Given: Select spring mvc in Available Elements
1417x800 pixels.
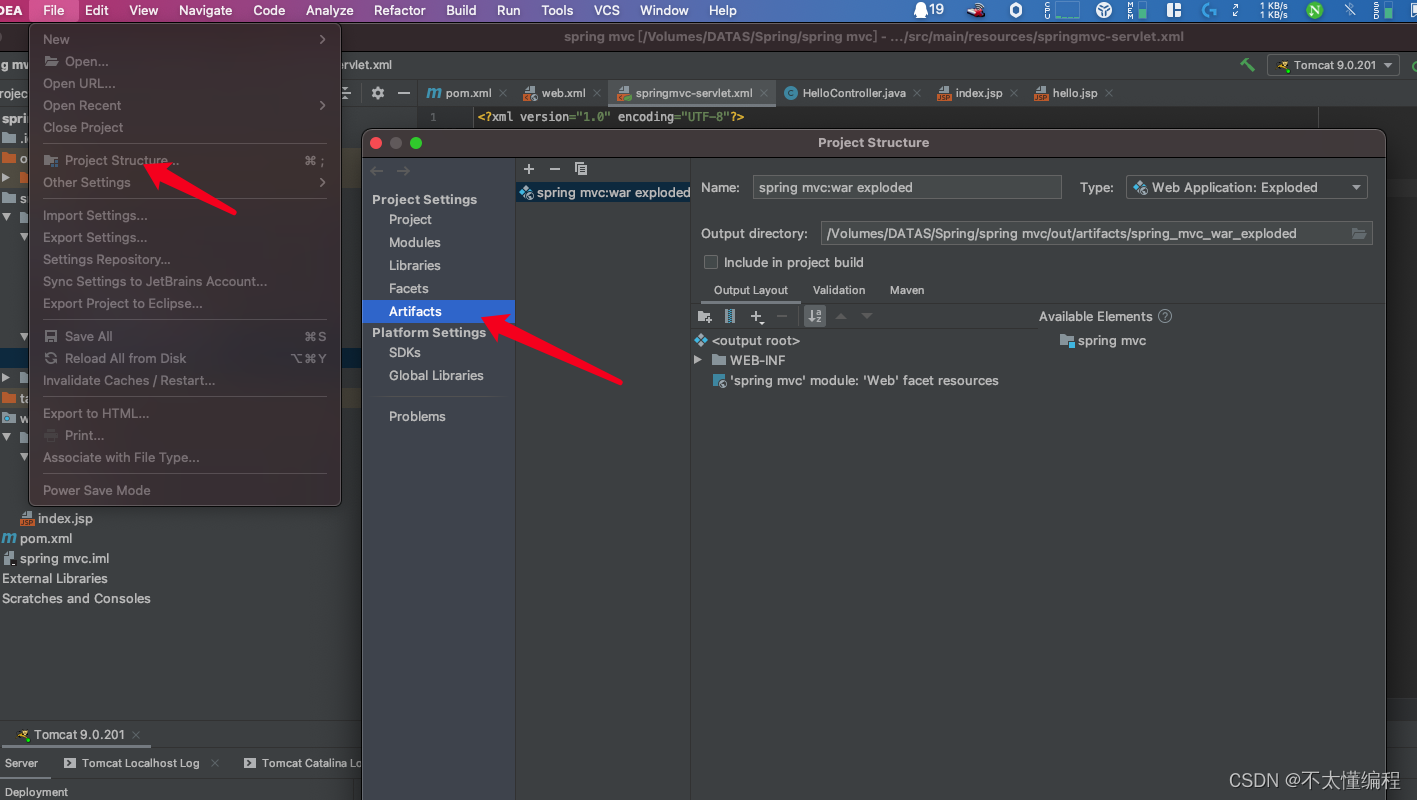Looking at the screenshot, I should click(1102, 340).
